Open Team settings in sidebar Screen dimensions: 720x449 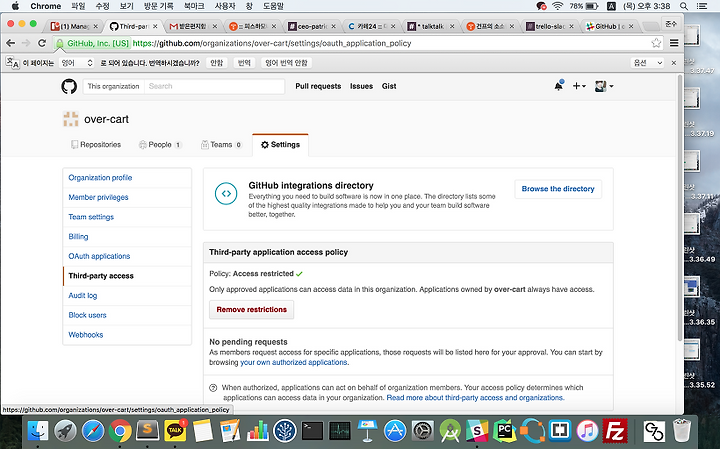tap(91, 217)
